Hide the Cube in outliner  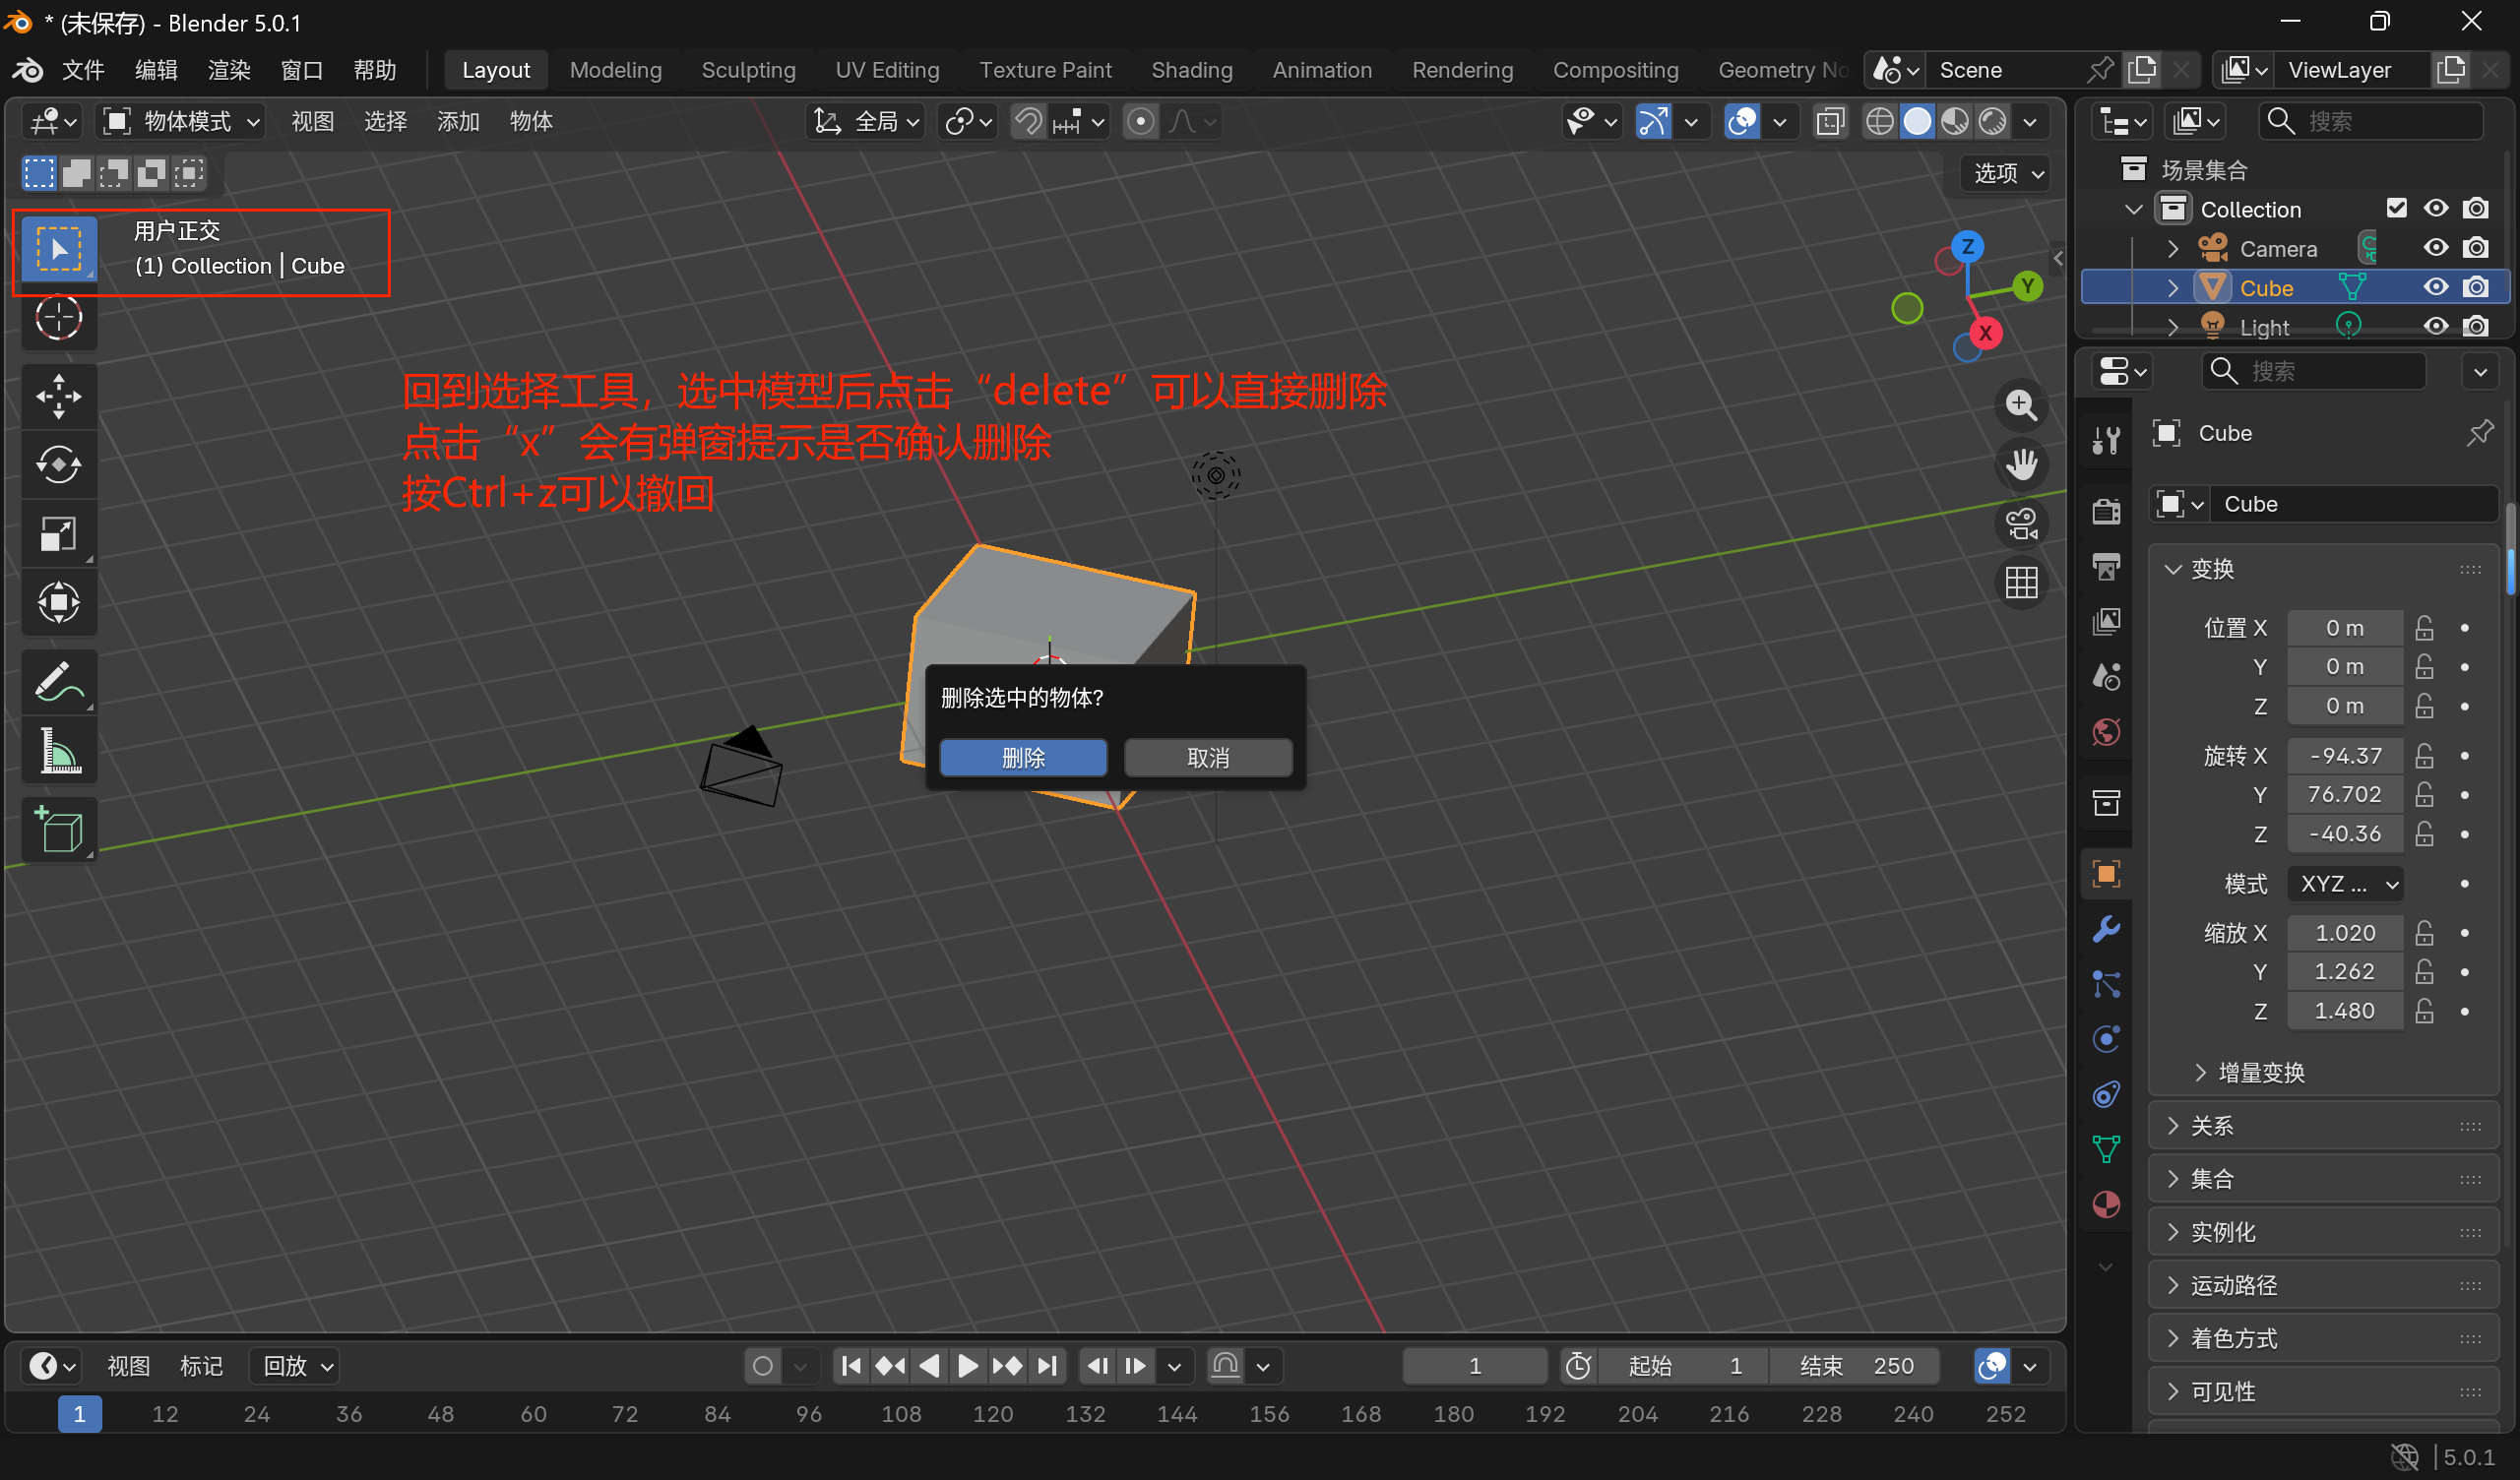(2436, 288)
